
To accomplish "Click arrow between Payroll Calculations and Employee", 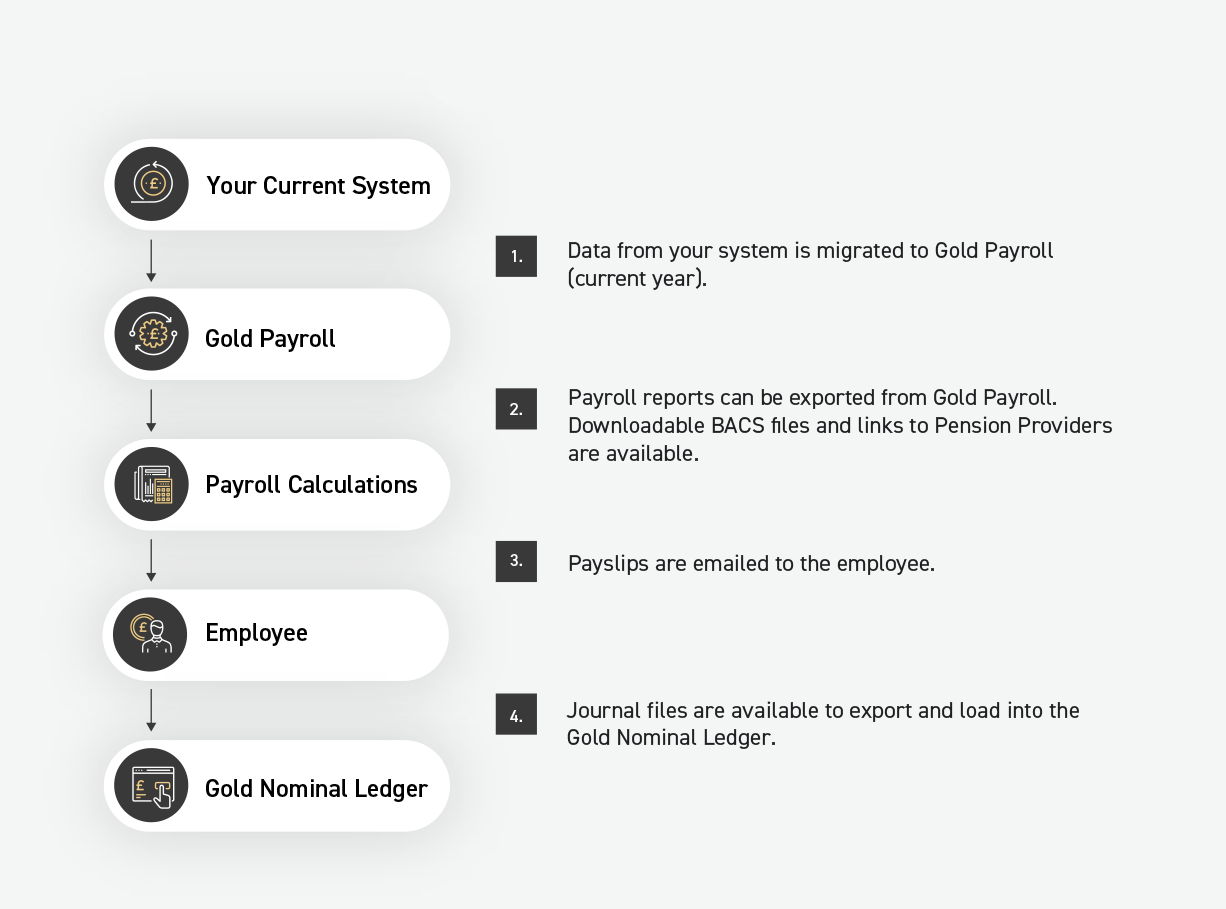I will pyautogui.click(x=151, y=560).
